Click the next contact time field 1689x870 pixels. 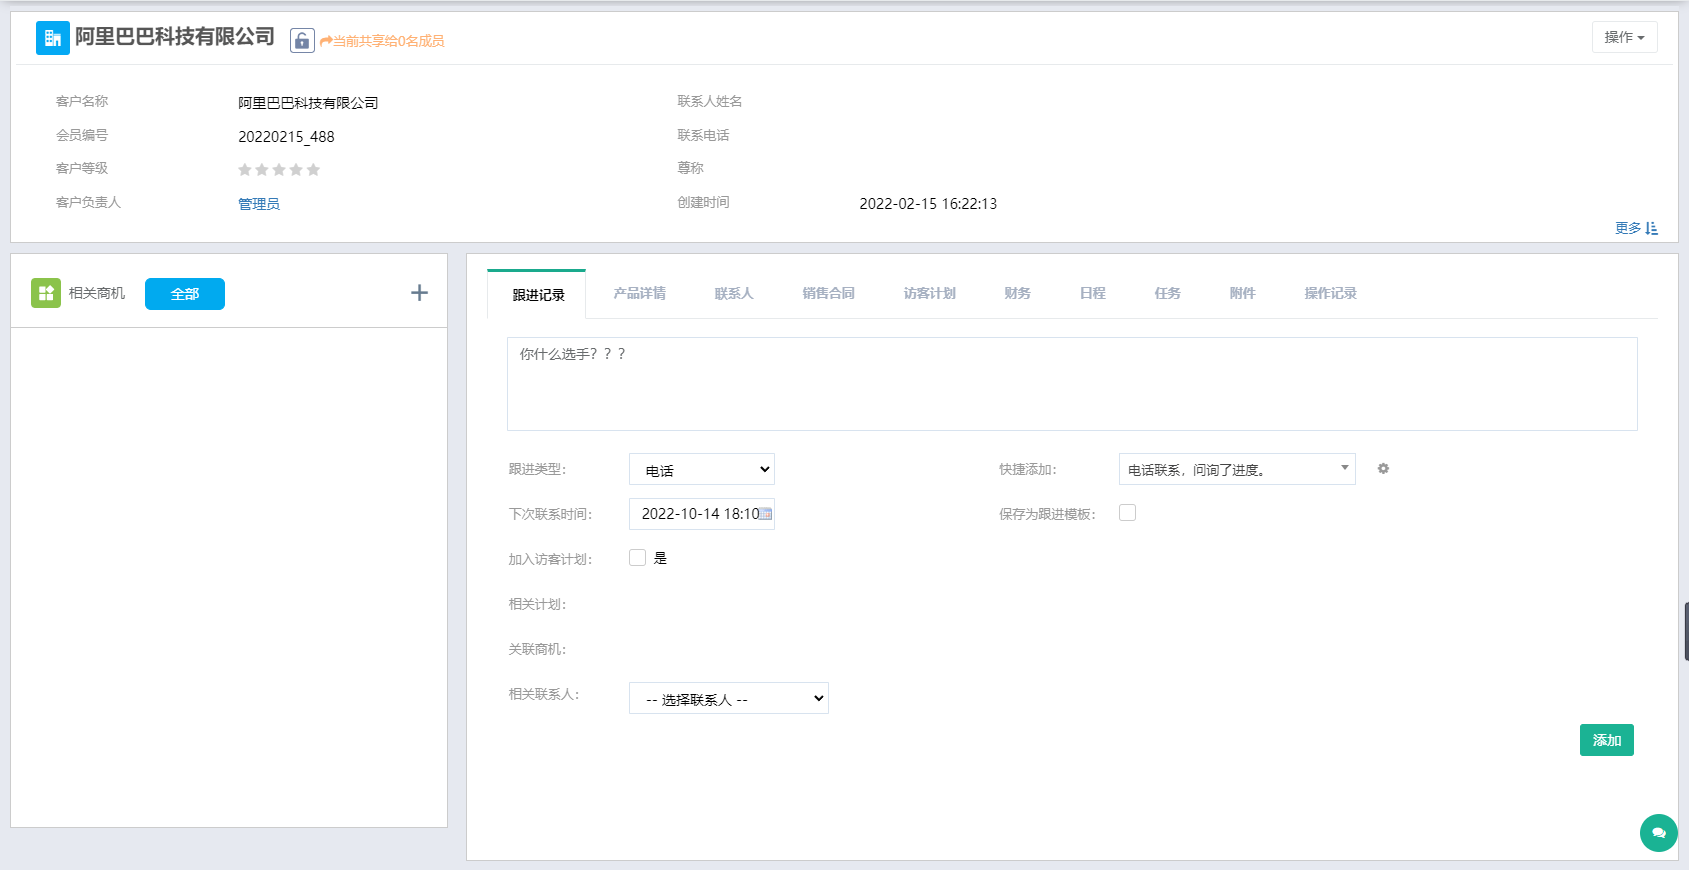coord(702,514)
